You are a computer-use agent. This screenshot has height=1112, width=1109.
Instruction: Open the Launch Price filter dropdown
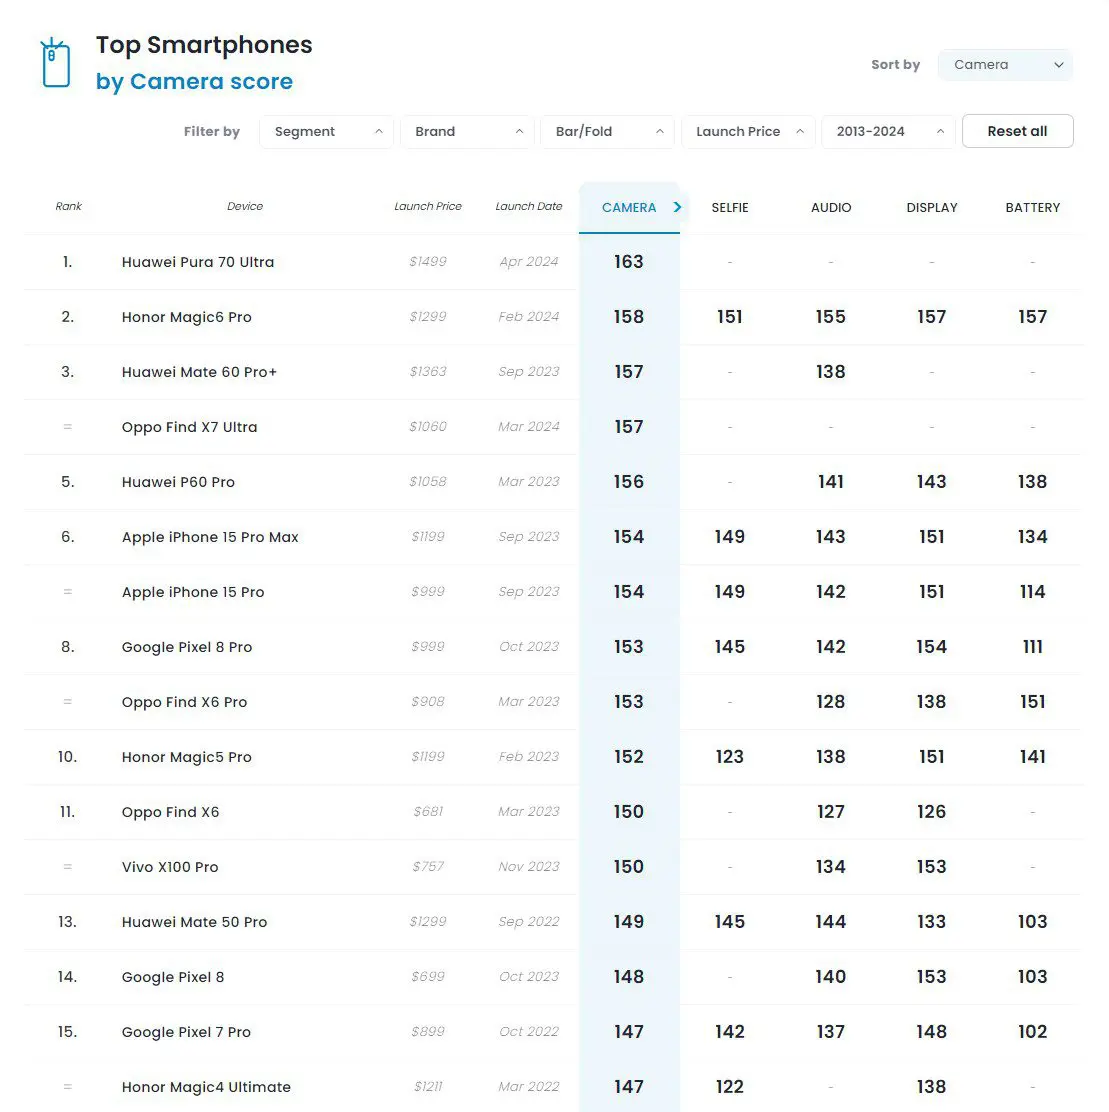[748, 132]
